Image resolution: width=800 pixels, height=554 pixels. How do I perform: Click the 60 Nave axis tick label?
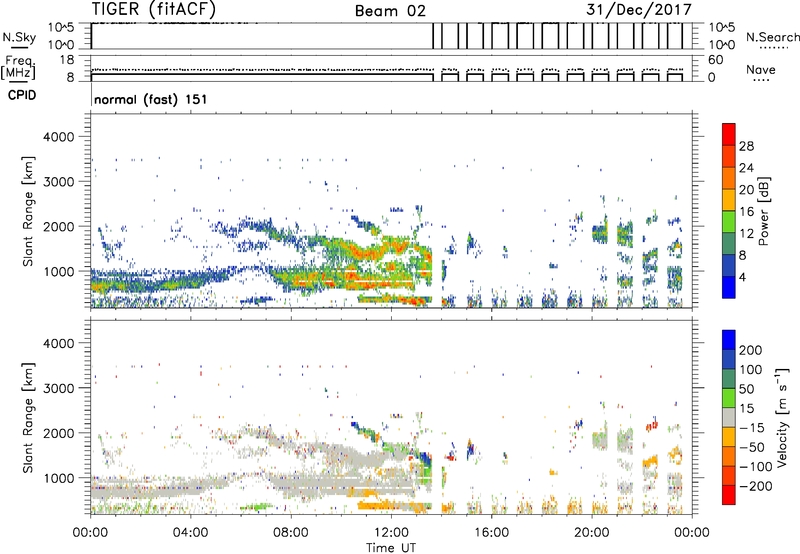[715, 60]
